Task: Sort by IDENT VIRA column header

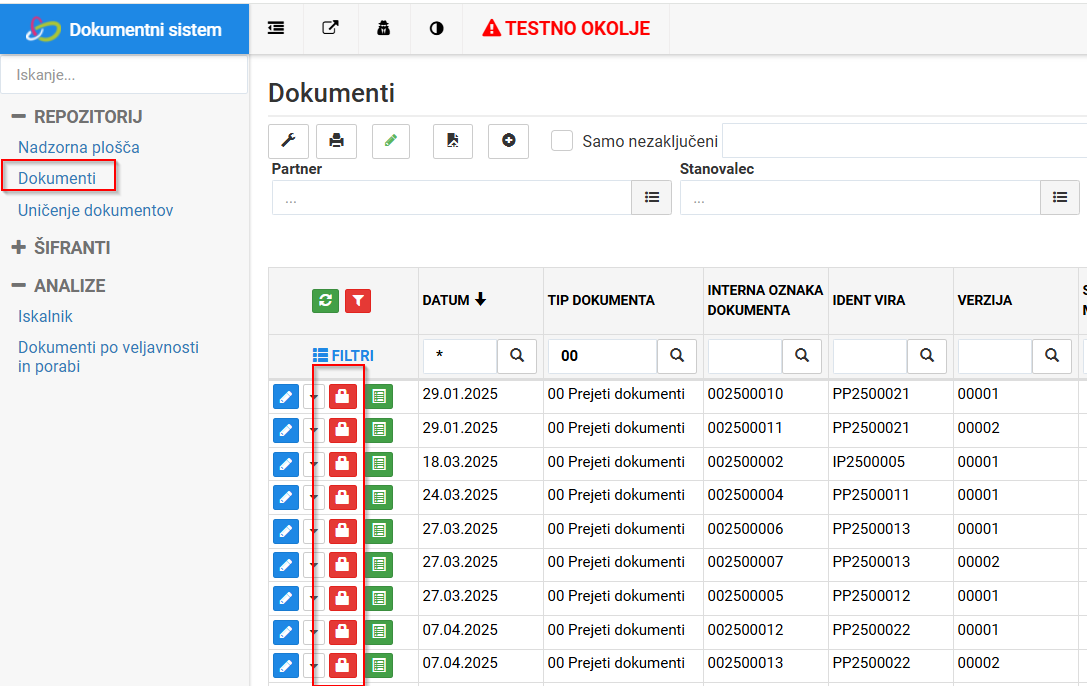Action: click(x=869, y=300)
